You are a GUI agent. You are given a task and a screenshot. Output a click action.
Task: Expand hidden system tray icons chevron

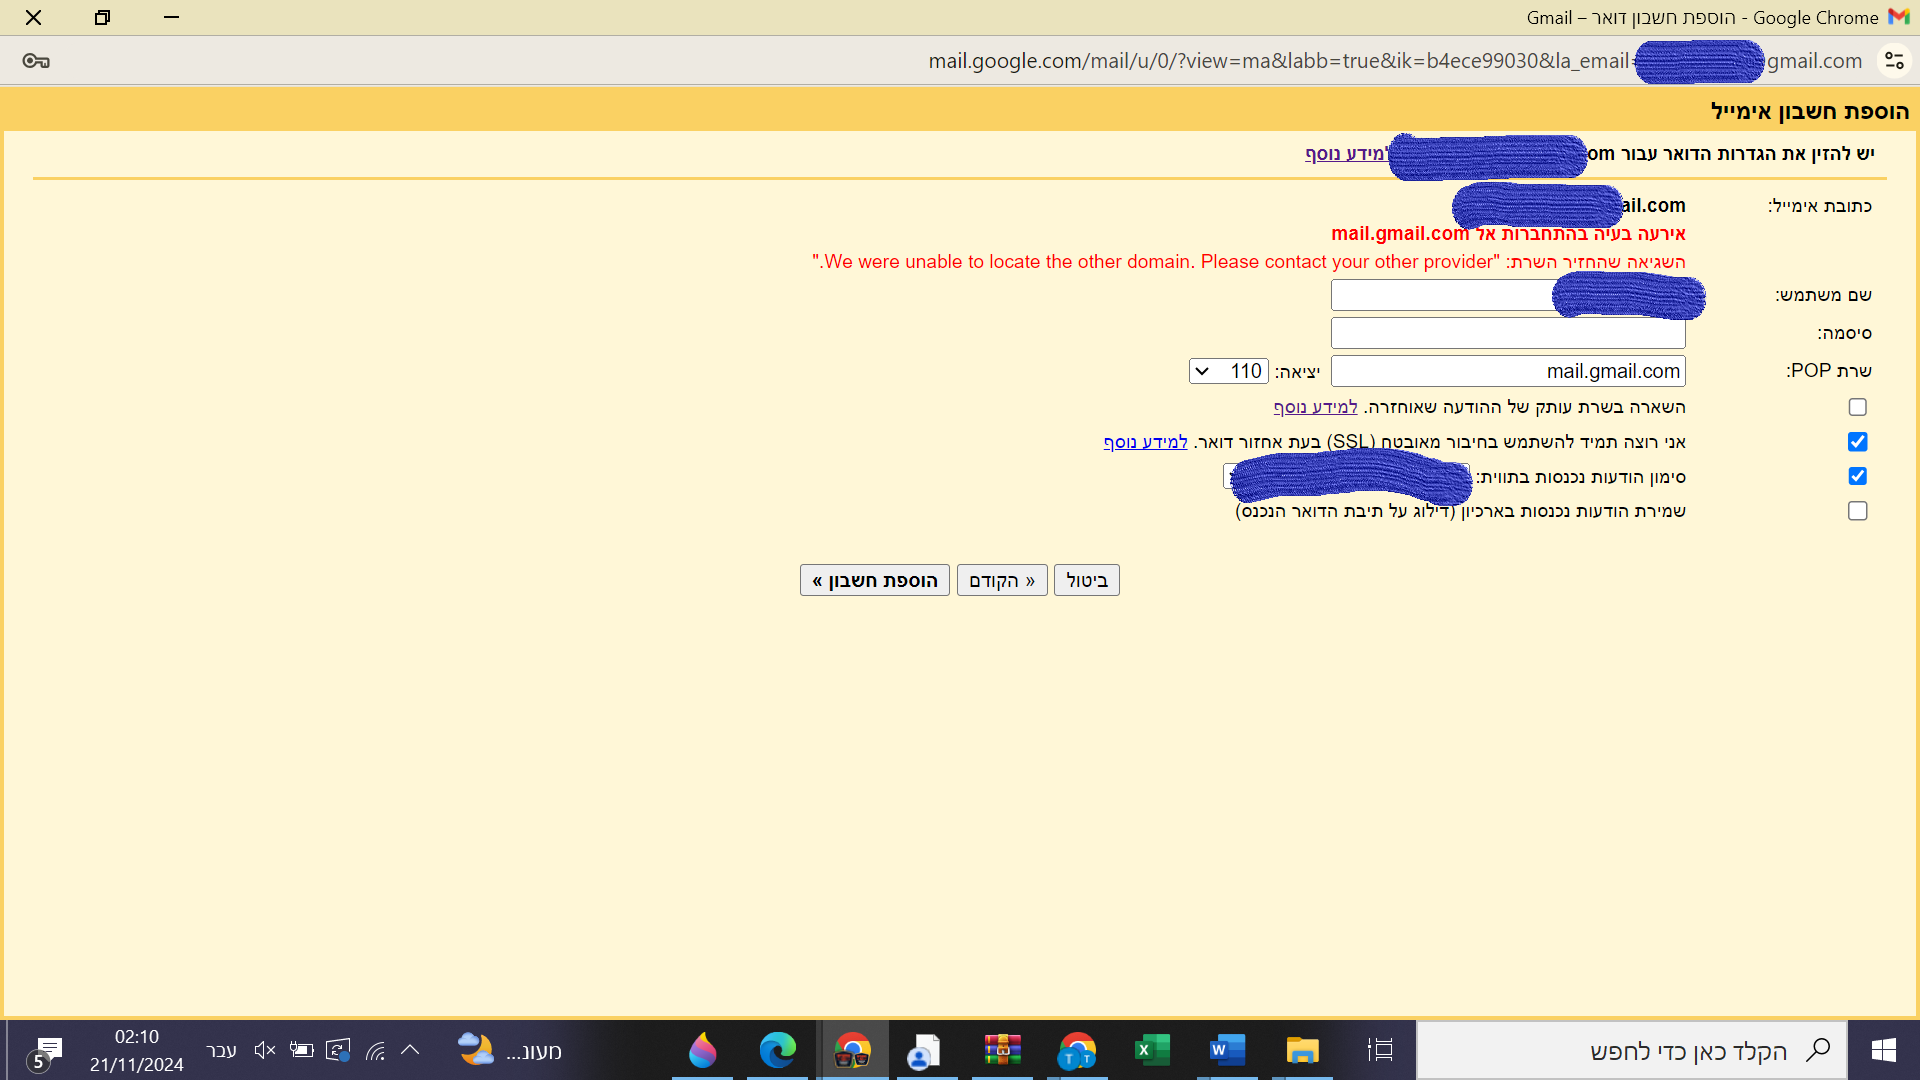point(410,1050)
